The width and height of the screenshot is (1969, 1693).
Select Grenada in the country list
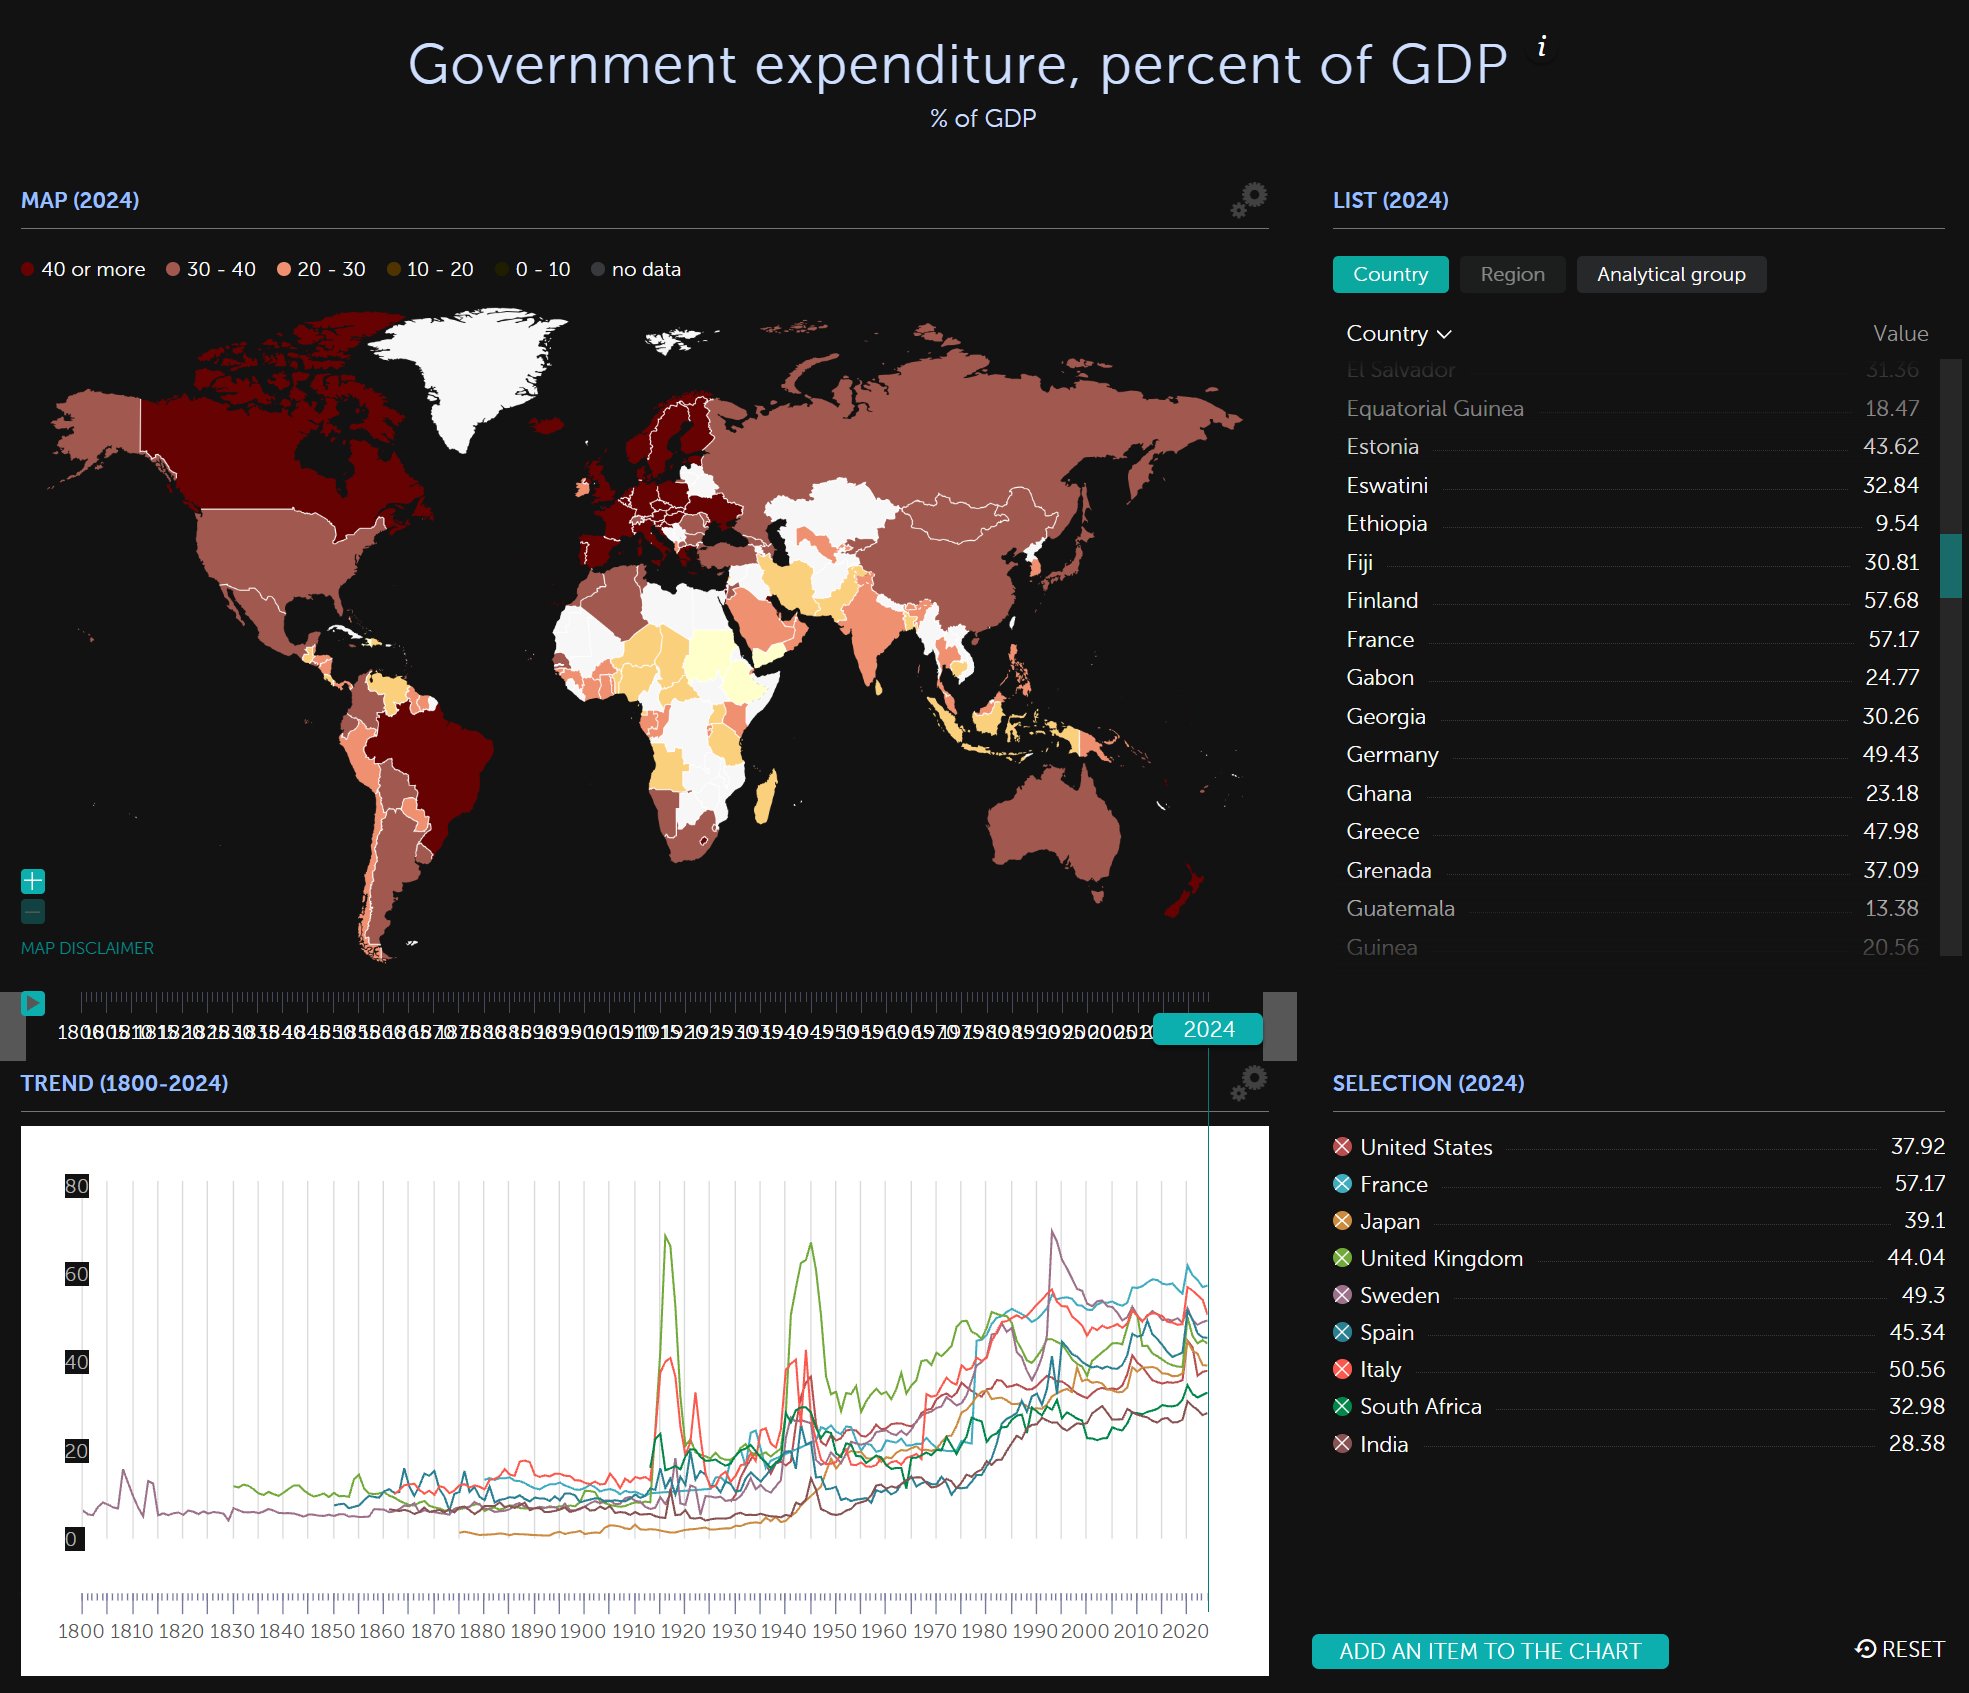click(x=1632, y=870)
